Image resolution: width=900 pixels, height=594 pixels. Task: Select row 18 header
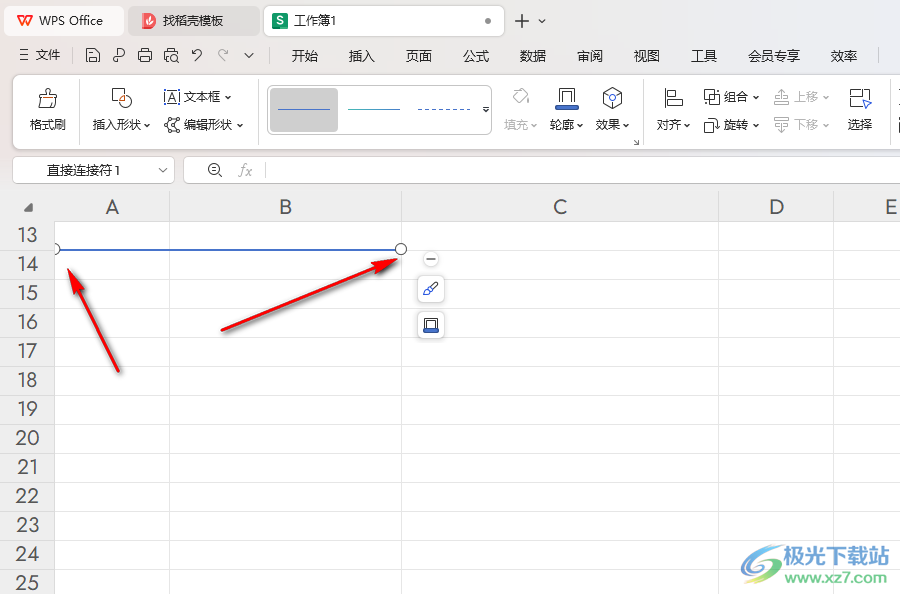27,380
